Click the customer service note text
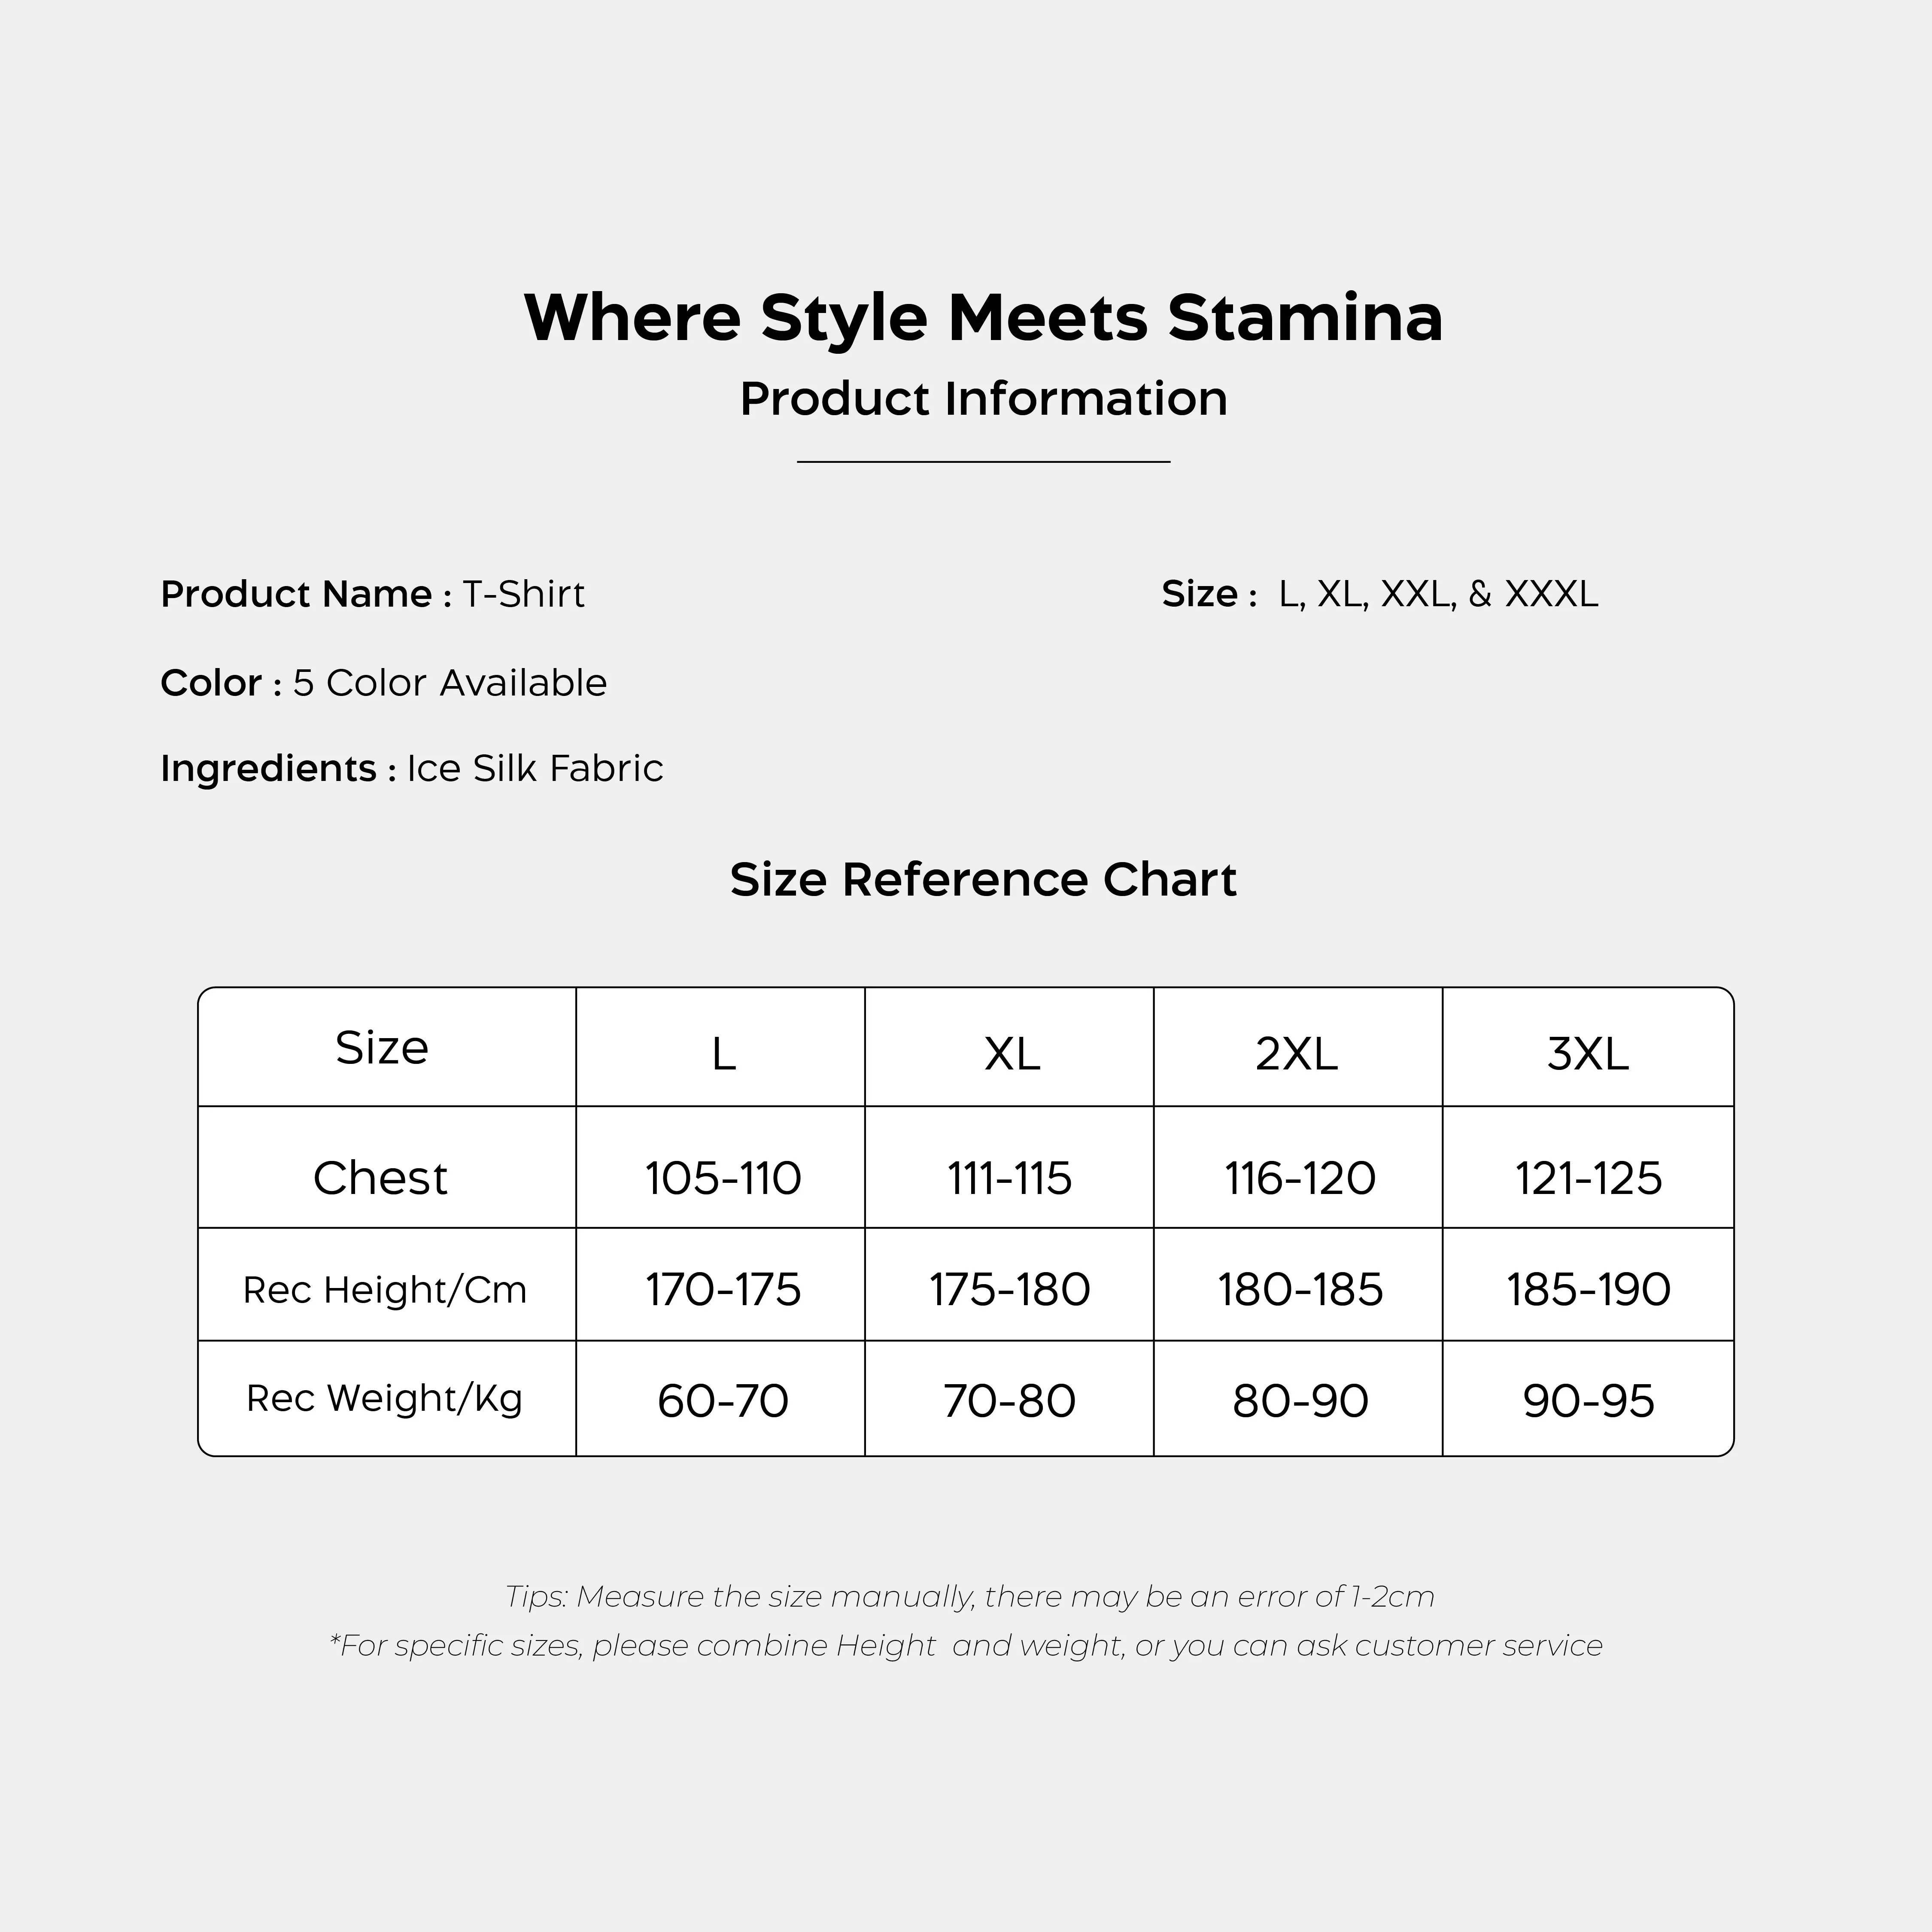 pyautogui.click(x=966, y=1645)
